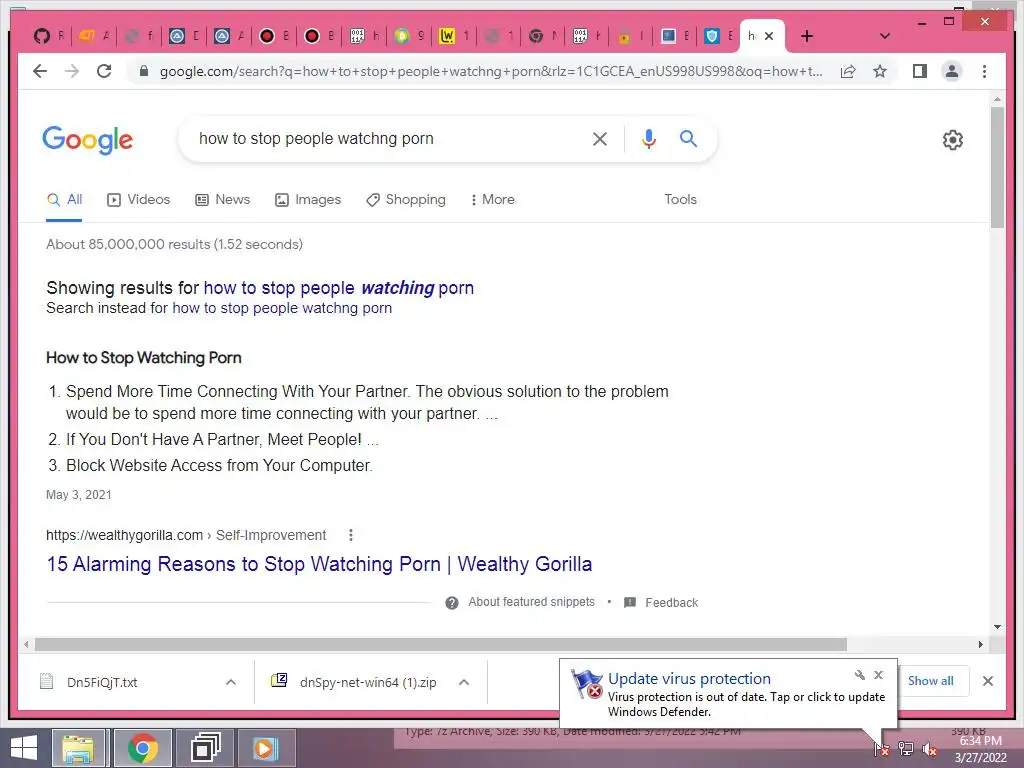Open the search Tools options

pyautogui.click(x=680, y=200)
